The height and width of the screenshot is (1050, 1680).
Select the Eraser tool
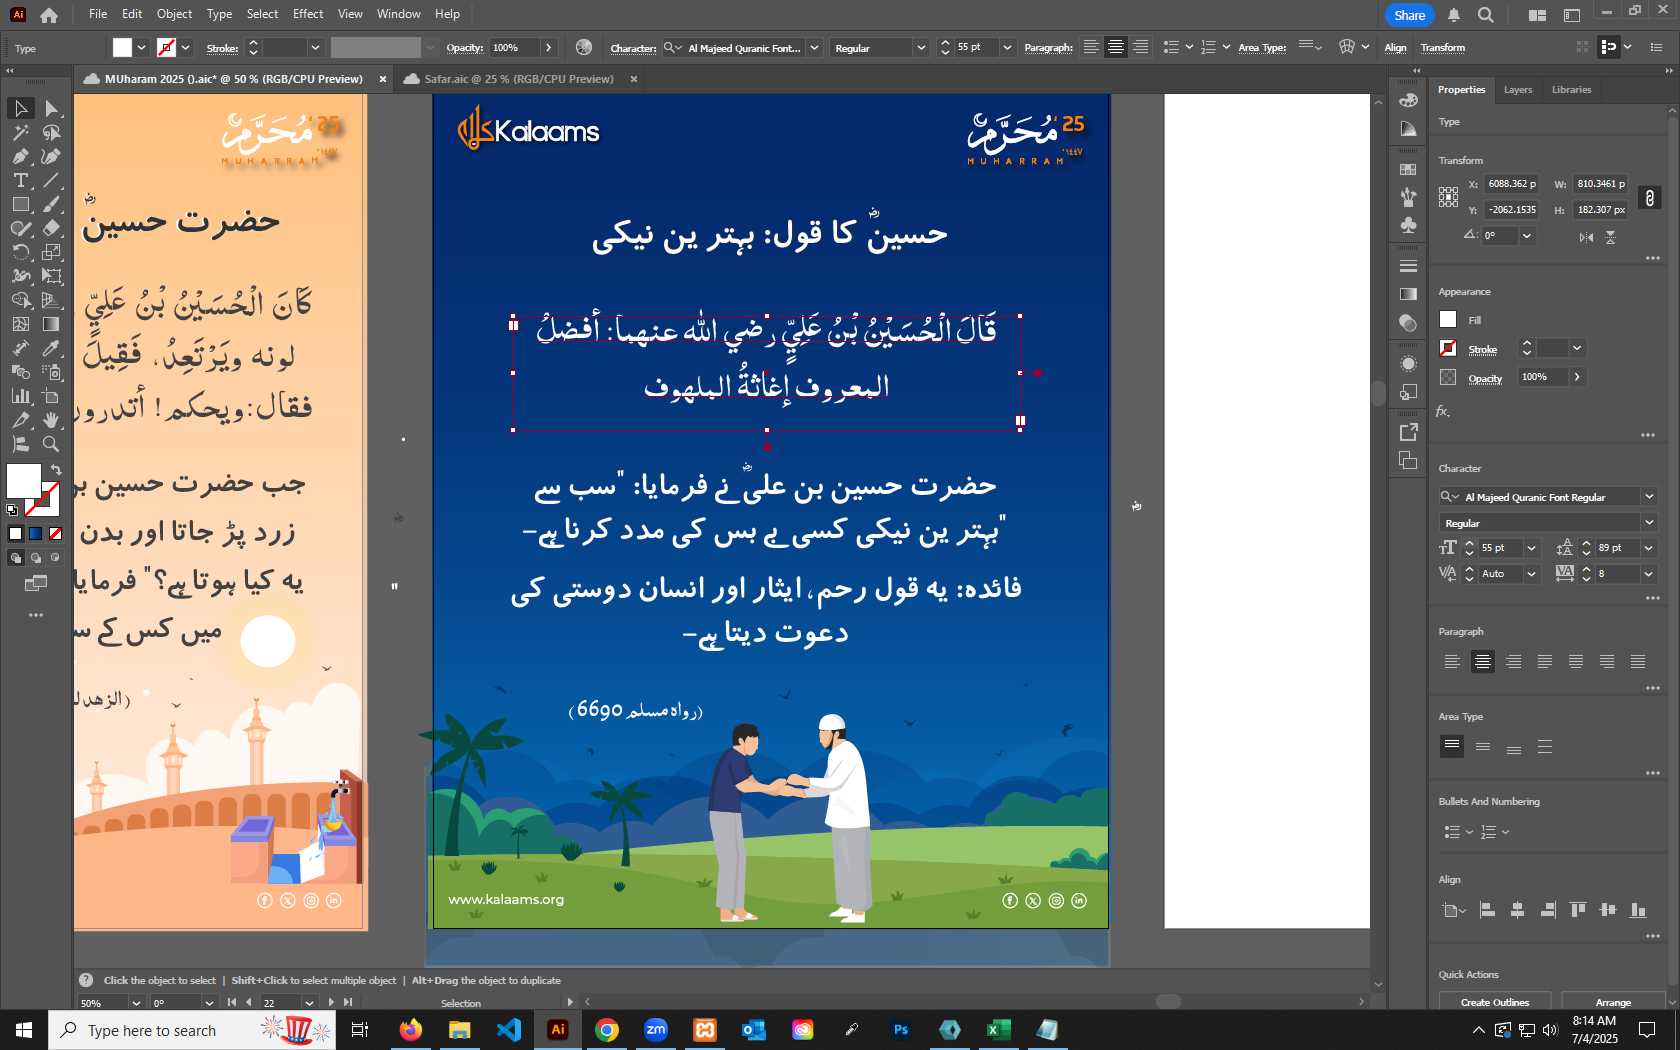pyautogui.click(x=52, y=228)
